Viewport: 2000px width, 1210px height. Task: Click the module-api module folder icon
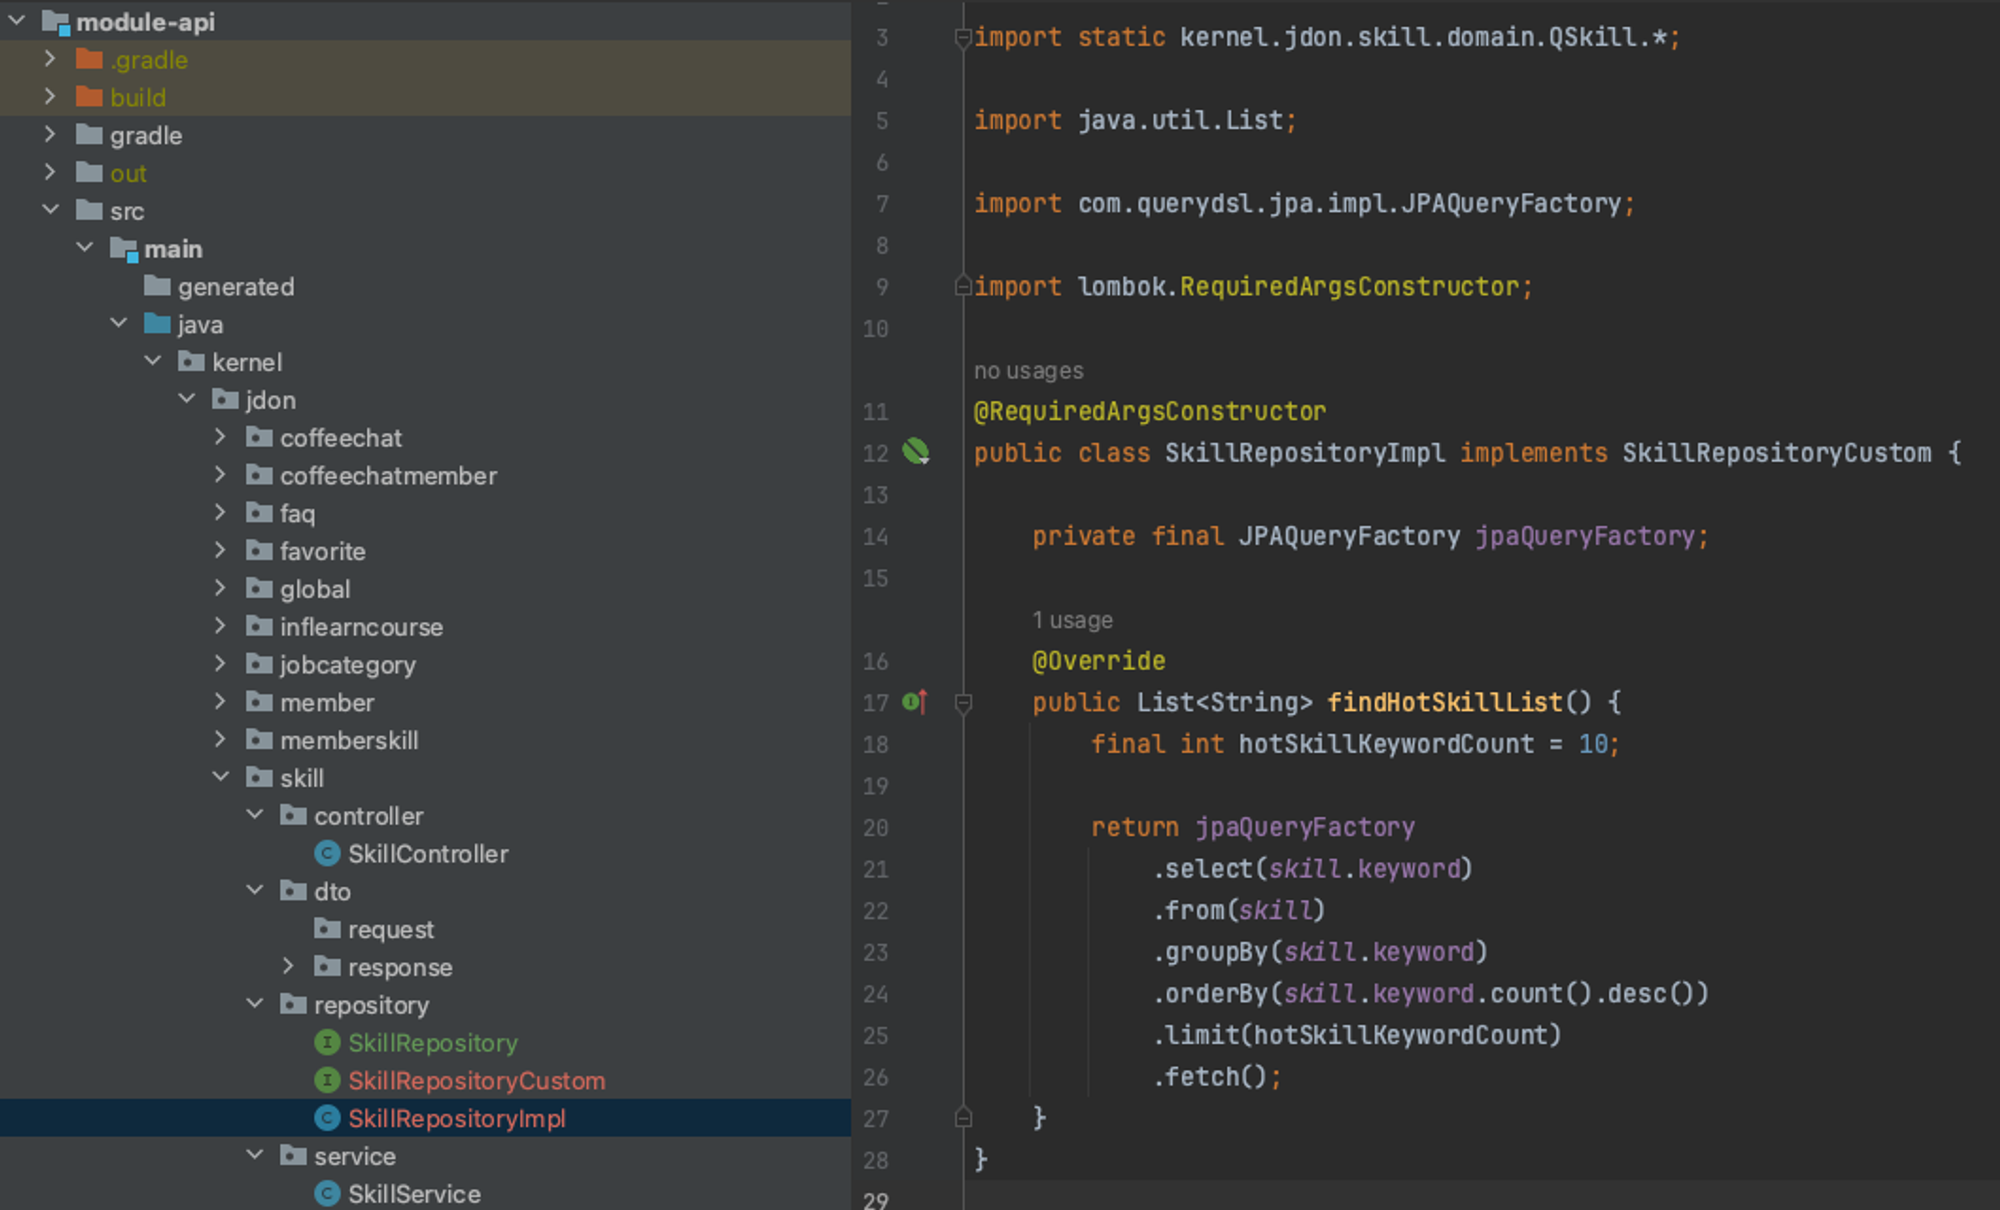(x=55, y=22)
